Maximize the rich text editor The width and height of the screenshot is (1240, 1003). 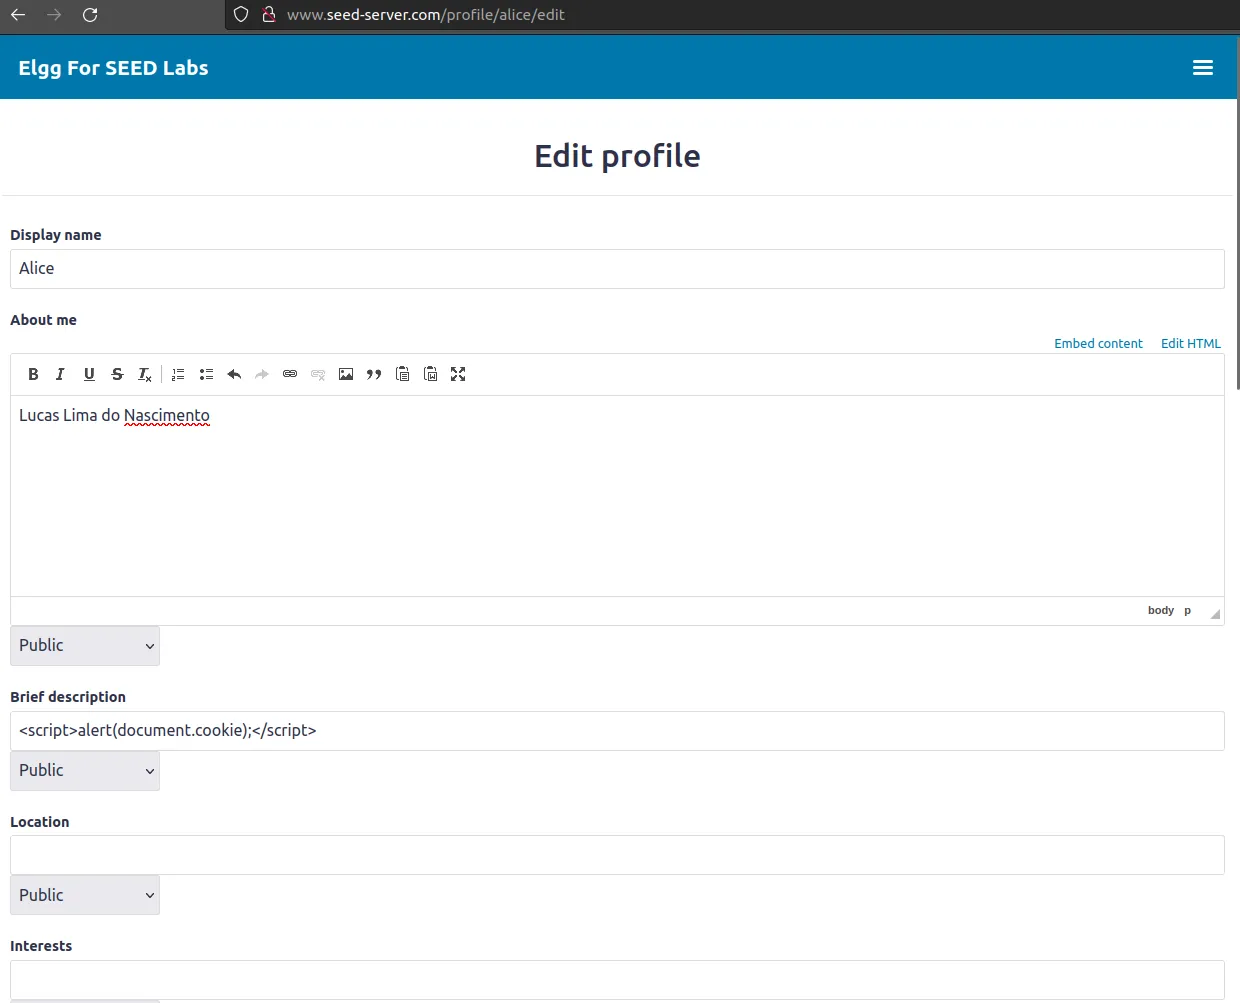coord(458,374)
